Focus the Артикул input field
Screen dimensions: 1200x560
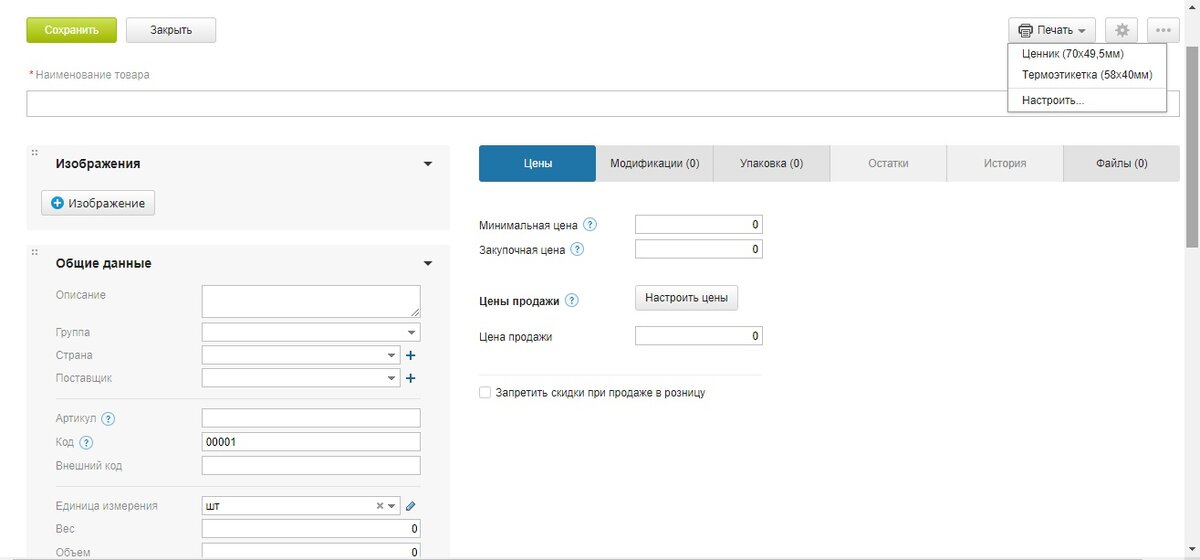click(x=311, y=418)
